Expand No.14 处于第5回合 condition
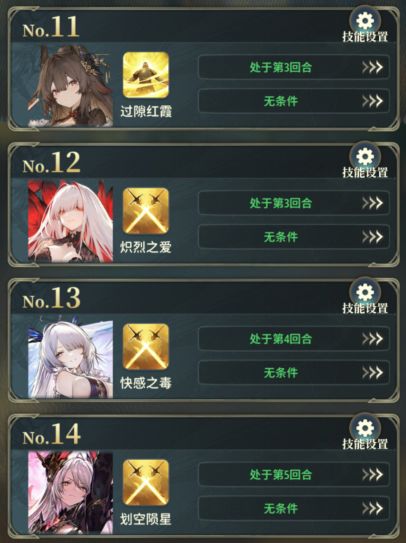Viewport: 406px width, 543px height. (x=294, y=474)
